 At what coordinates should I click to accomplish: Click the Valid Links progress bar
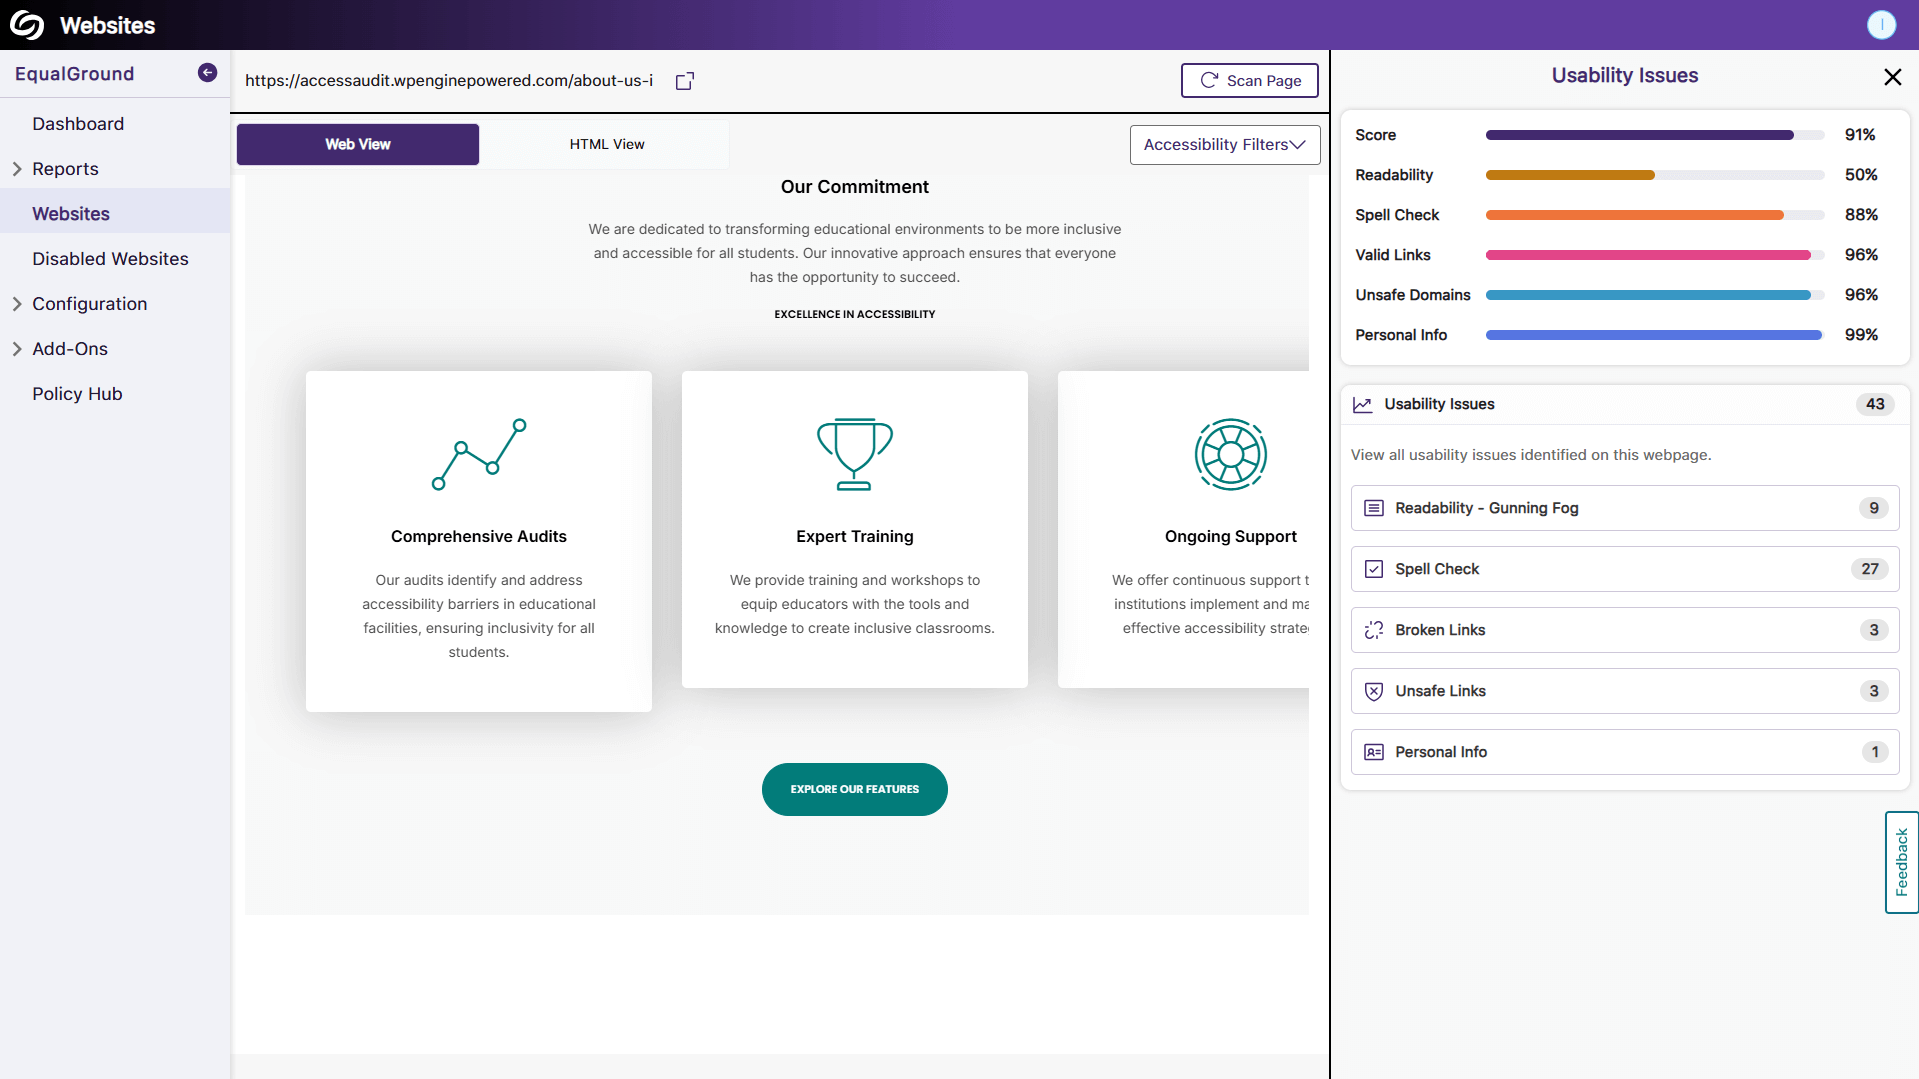(1655, 255)
